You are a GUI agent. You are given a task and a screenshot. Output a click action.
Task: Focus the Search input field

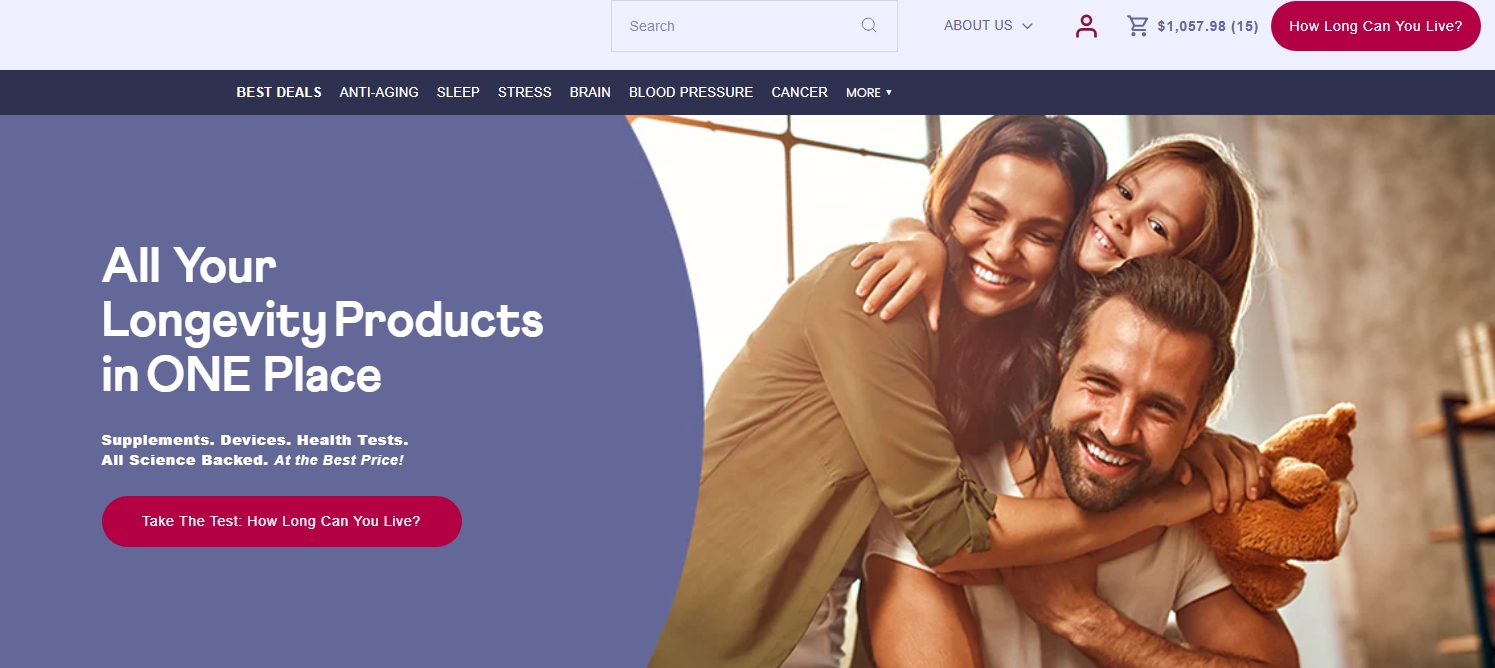click(x=754, y=26)
